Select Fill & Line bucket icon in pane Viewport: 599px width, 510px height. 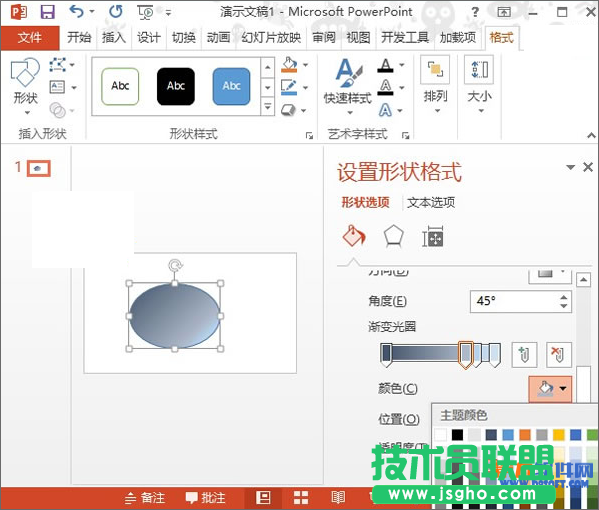coord(354,236)
